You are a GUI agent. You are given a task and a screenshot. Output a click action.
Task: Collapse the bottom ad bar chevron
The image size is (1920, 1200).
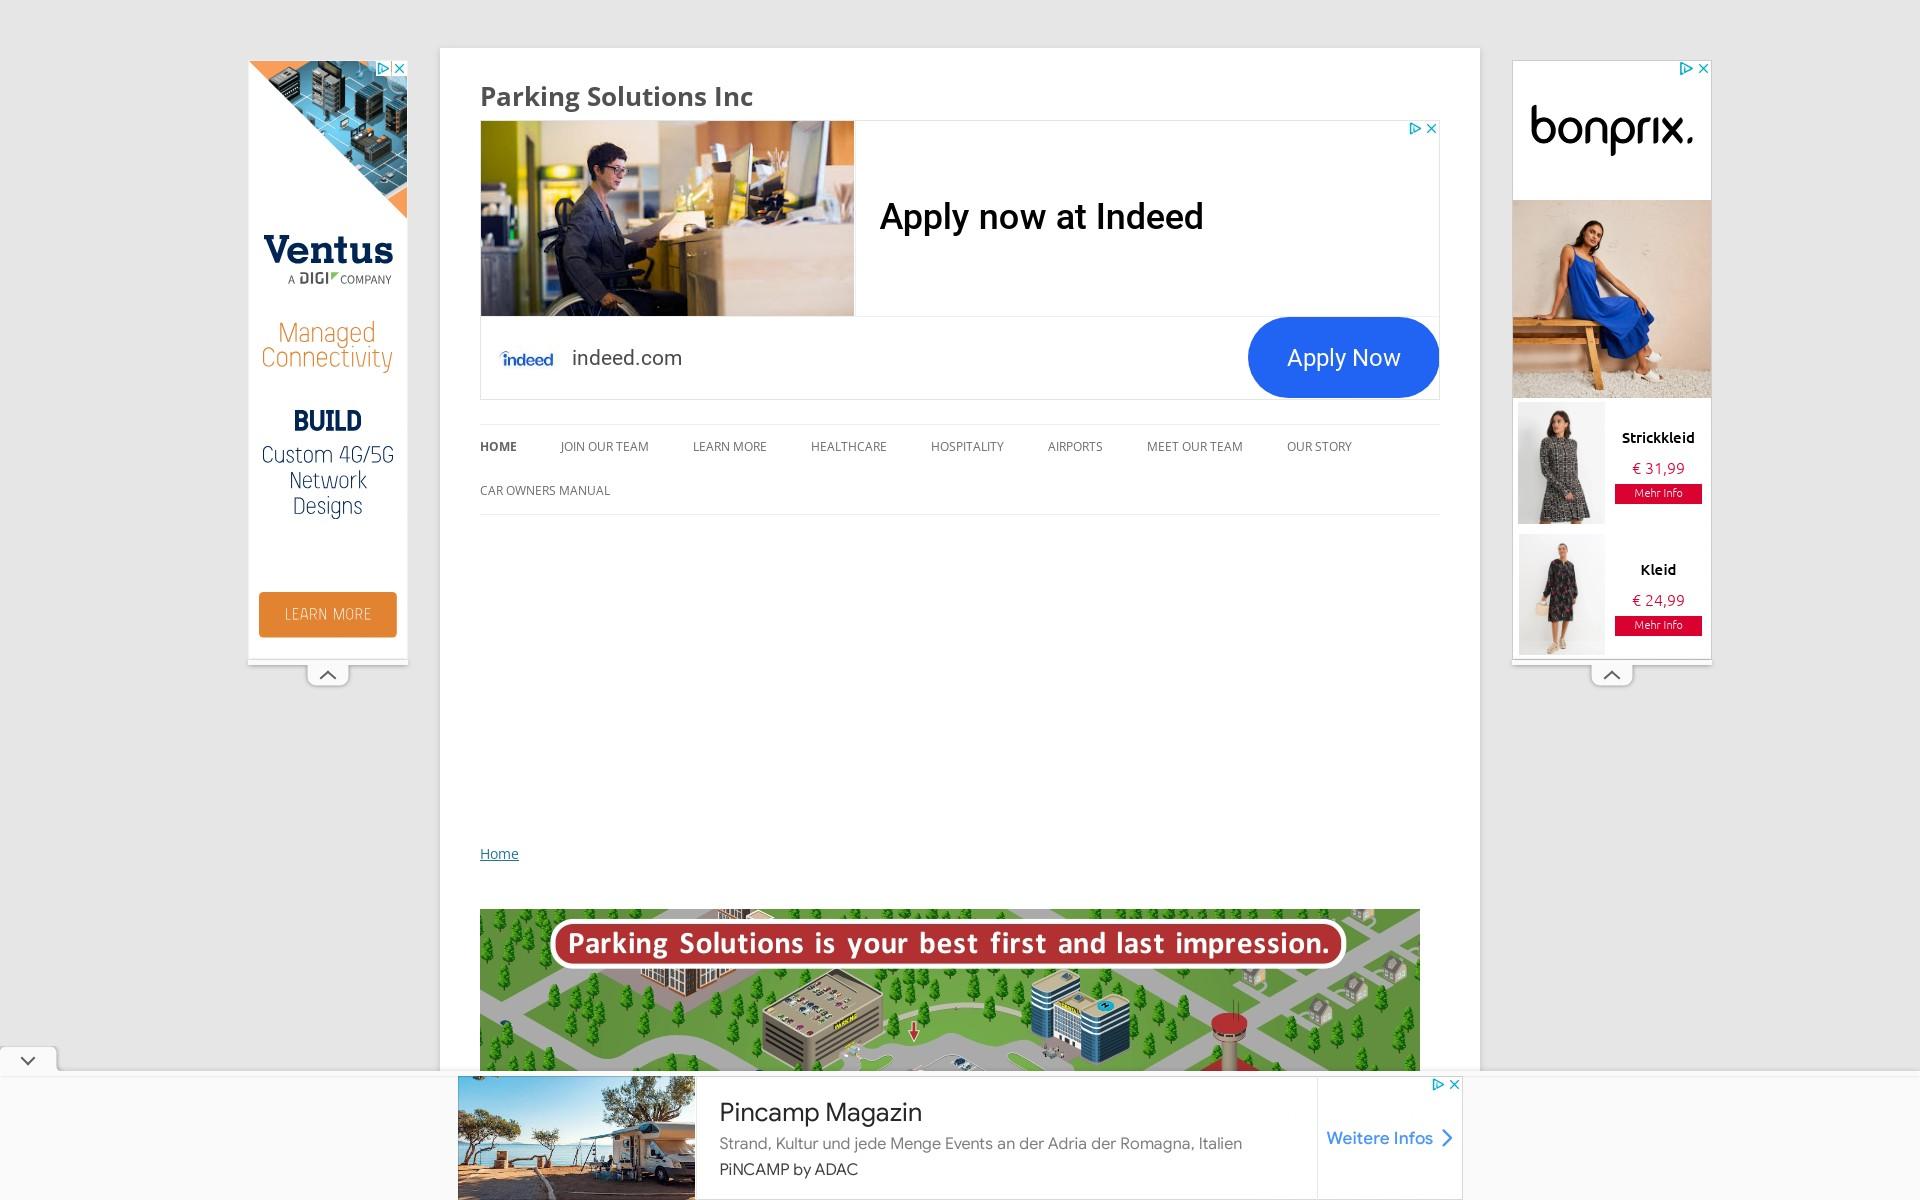(x=28, y=1060)
